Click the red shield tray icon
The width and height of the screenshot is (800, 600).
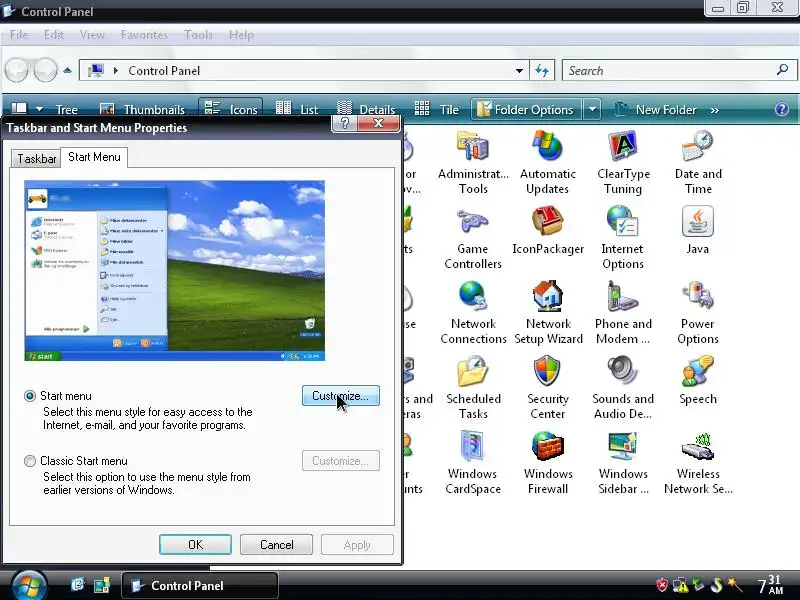(x=662, y=585)
